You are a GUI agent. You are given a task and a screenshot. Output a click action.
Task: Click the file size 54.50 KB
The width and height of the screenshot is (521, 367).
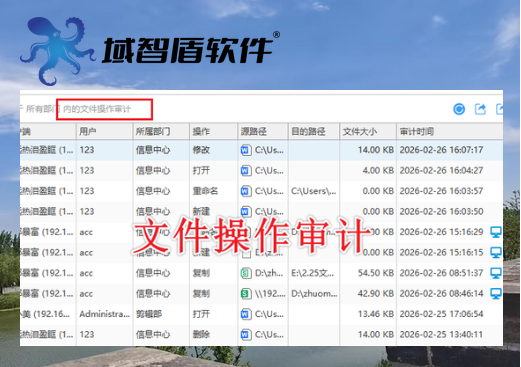[376, 273]
